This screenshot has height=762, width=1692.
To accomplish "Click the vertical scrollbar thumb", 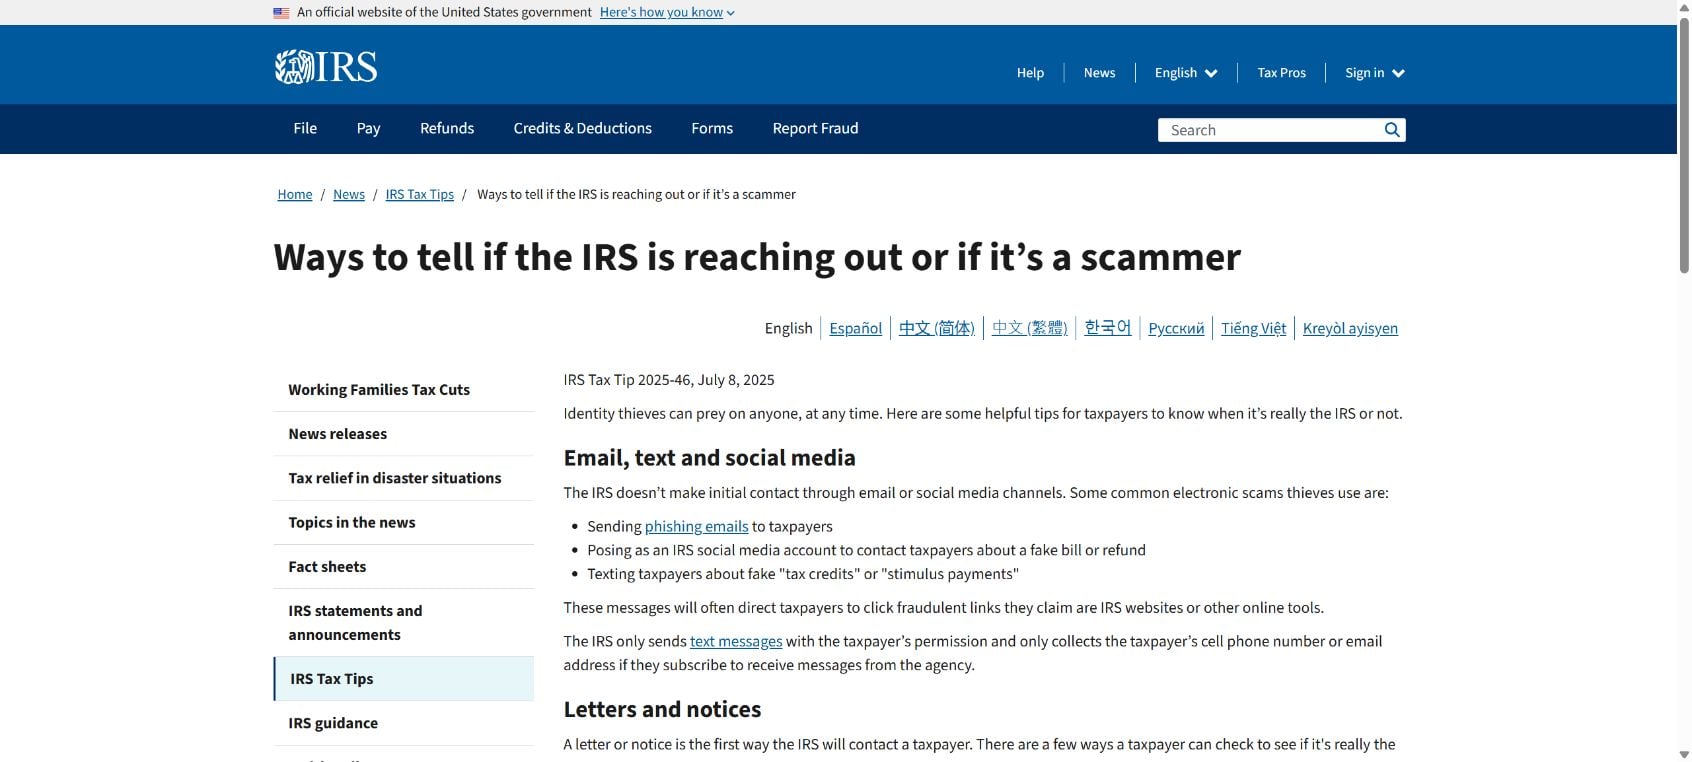I will 1684,144.
